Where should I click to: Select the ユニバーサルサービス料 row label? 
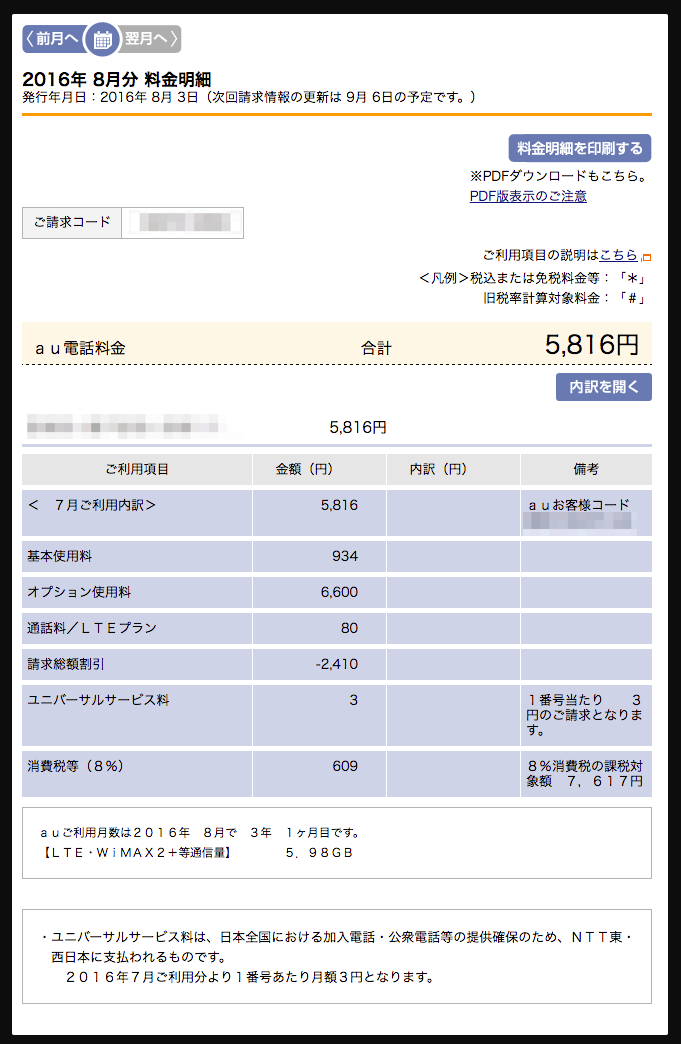(x=99, y=700)
